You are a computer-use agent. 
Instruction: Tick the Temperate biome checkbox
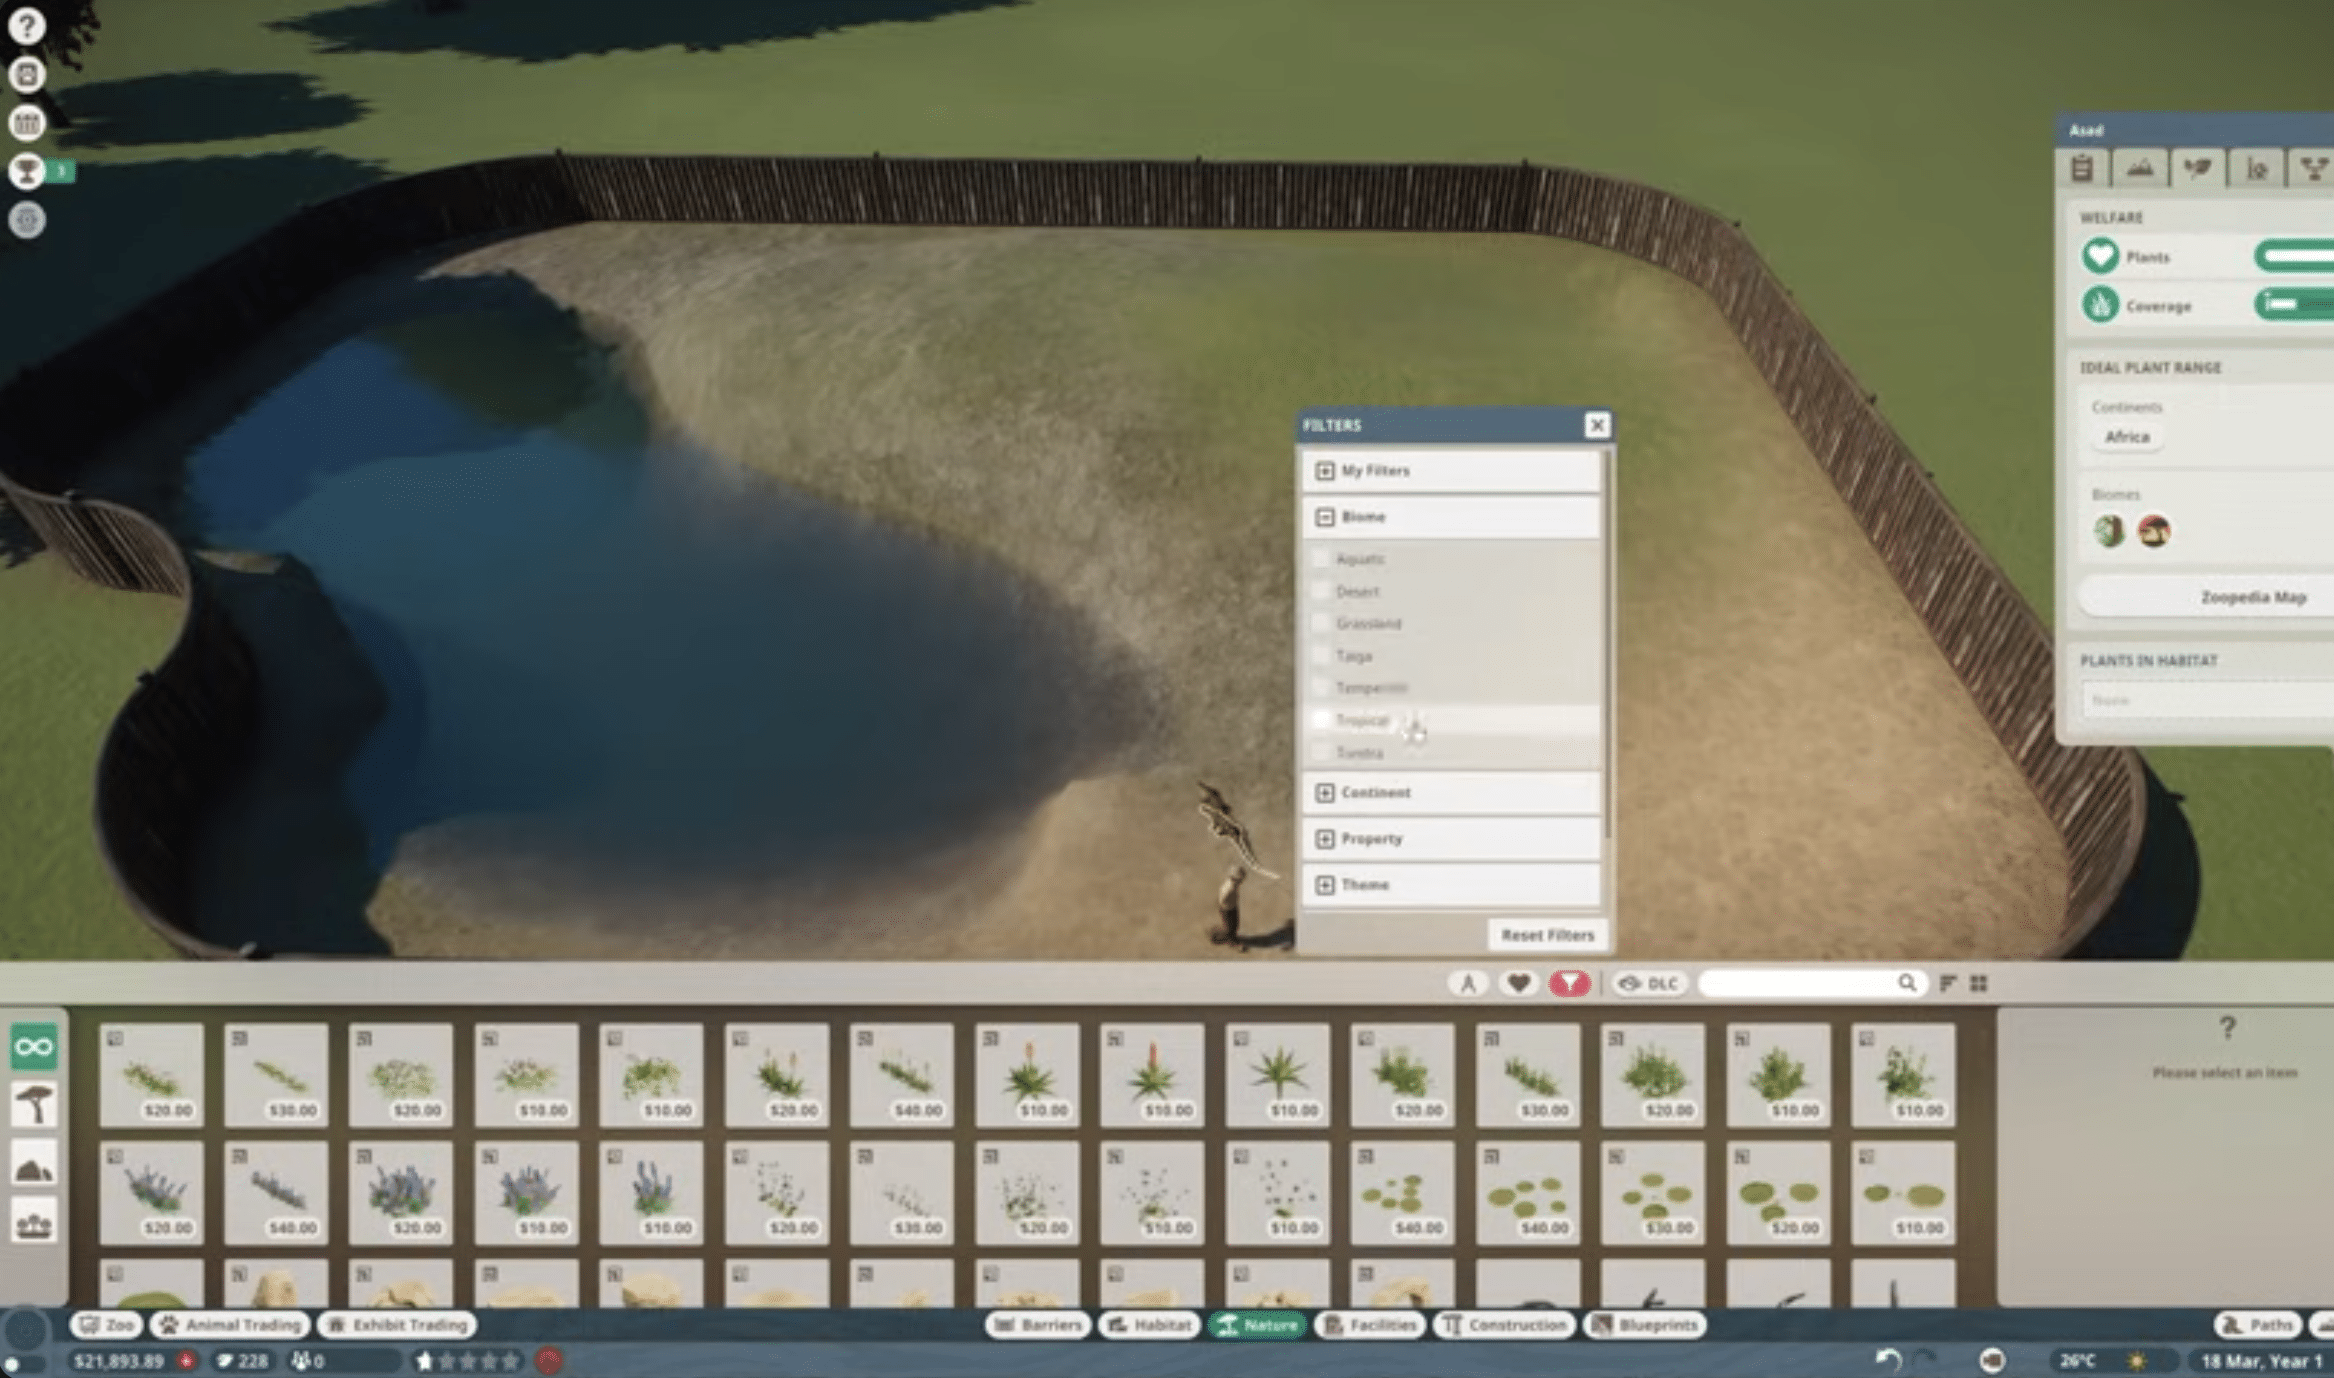1321,687
